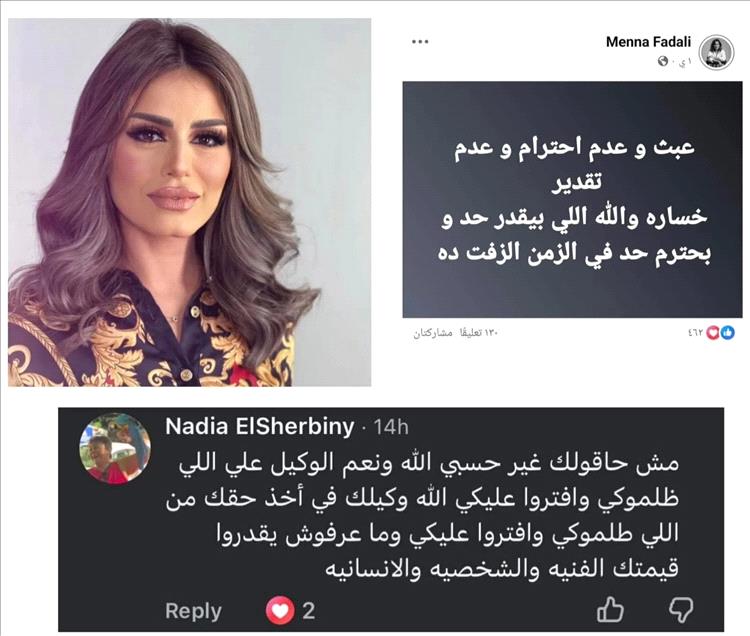750x636 pixels.
Task: Click the red heart reaction on post
Action: (x=713, y=332)
